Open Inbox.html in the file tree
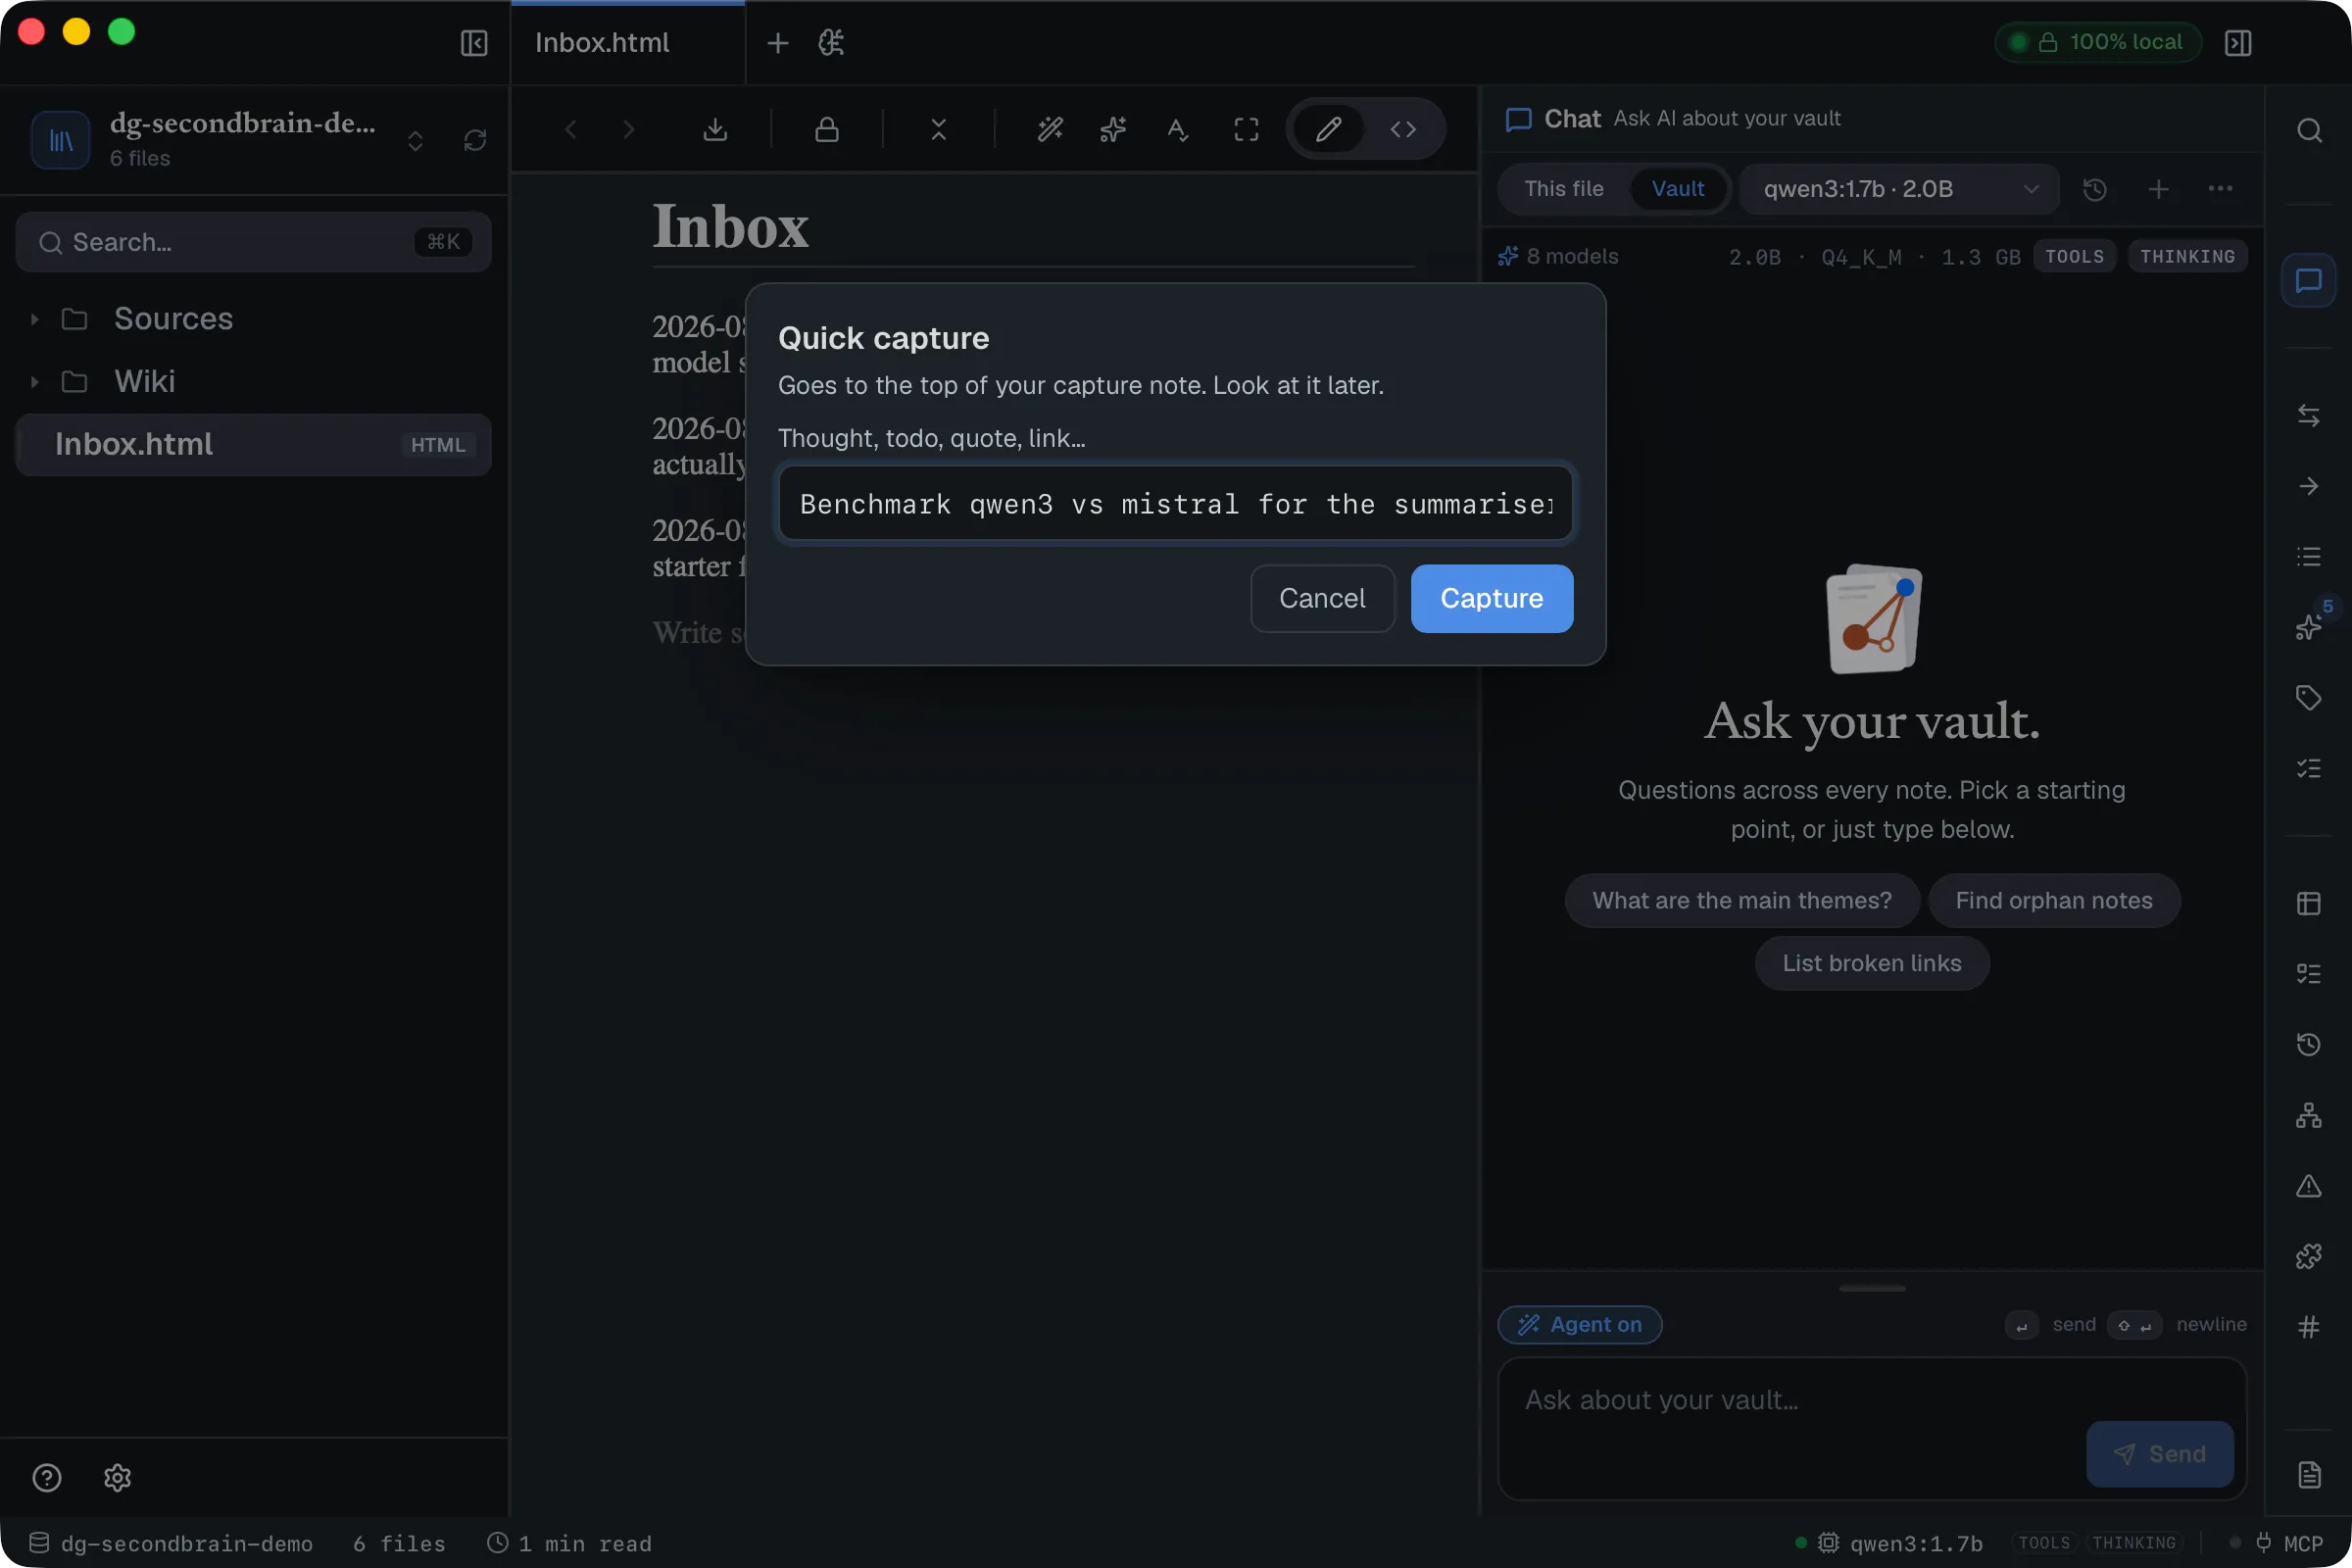 [253, 444]
